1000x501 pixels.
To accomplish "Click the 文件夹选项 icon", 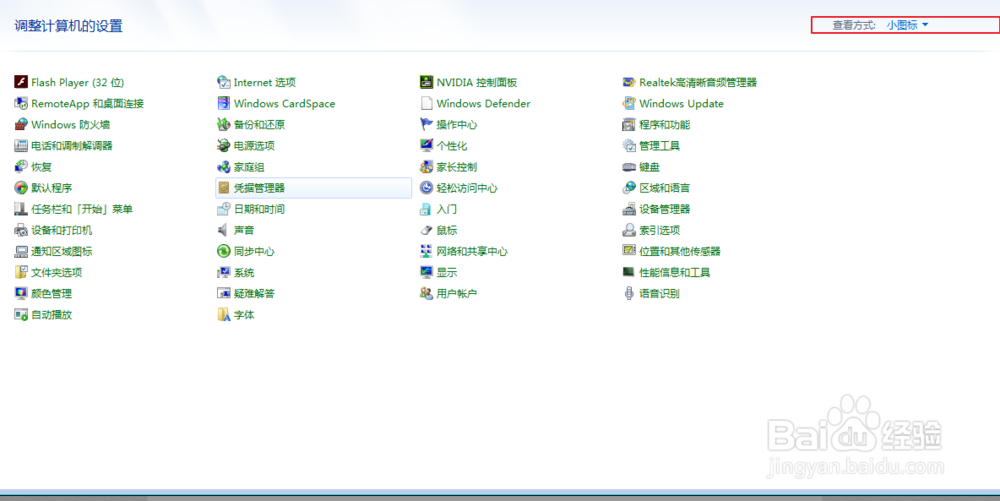I will pyautogui.click(x=21, y=272).
